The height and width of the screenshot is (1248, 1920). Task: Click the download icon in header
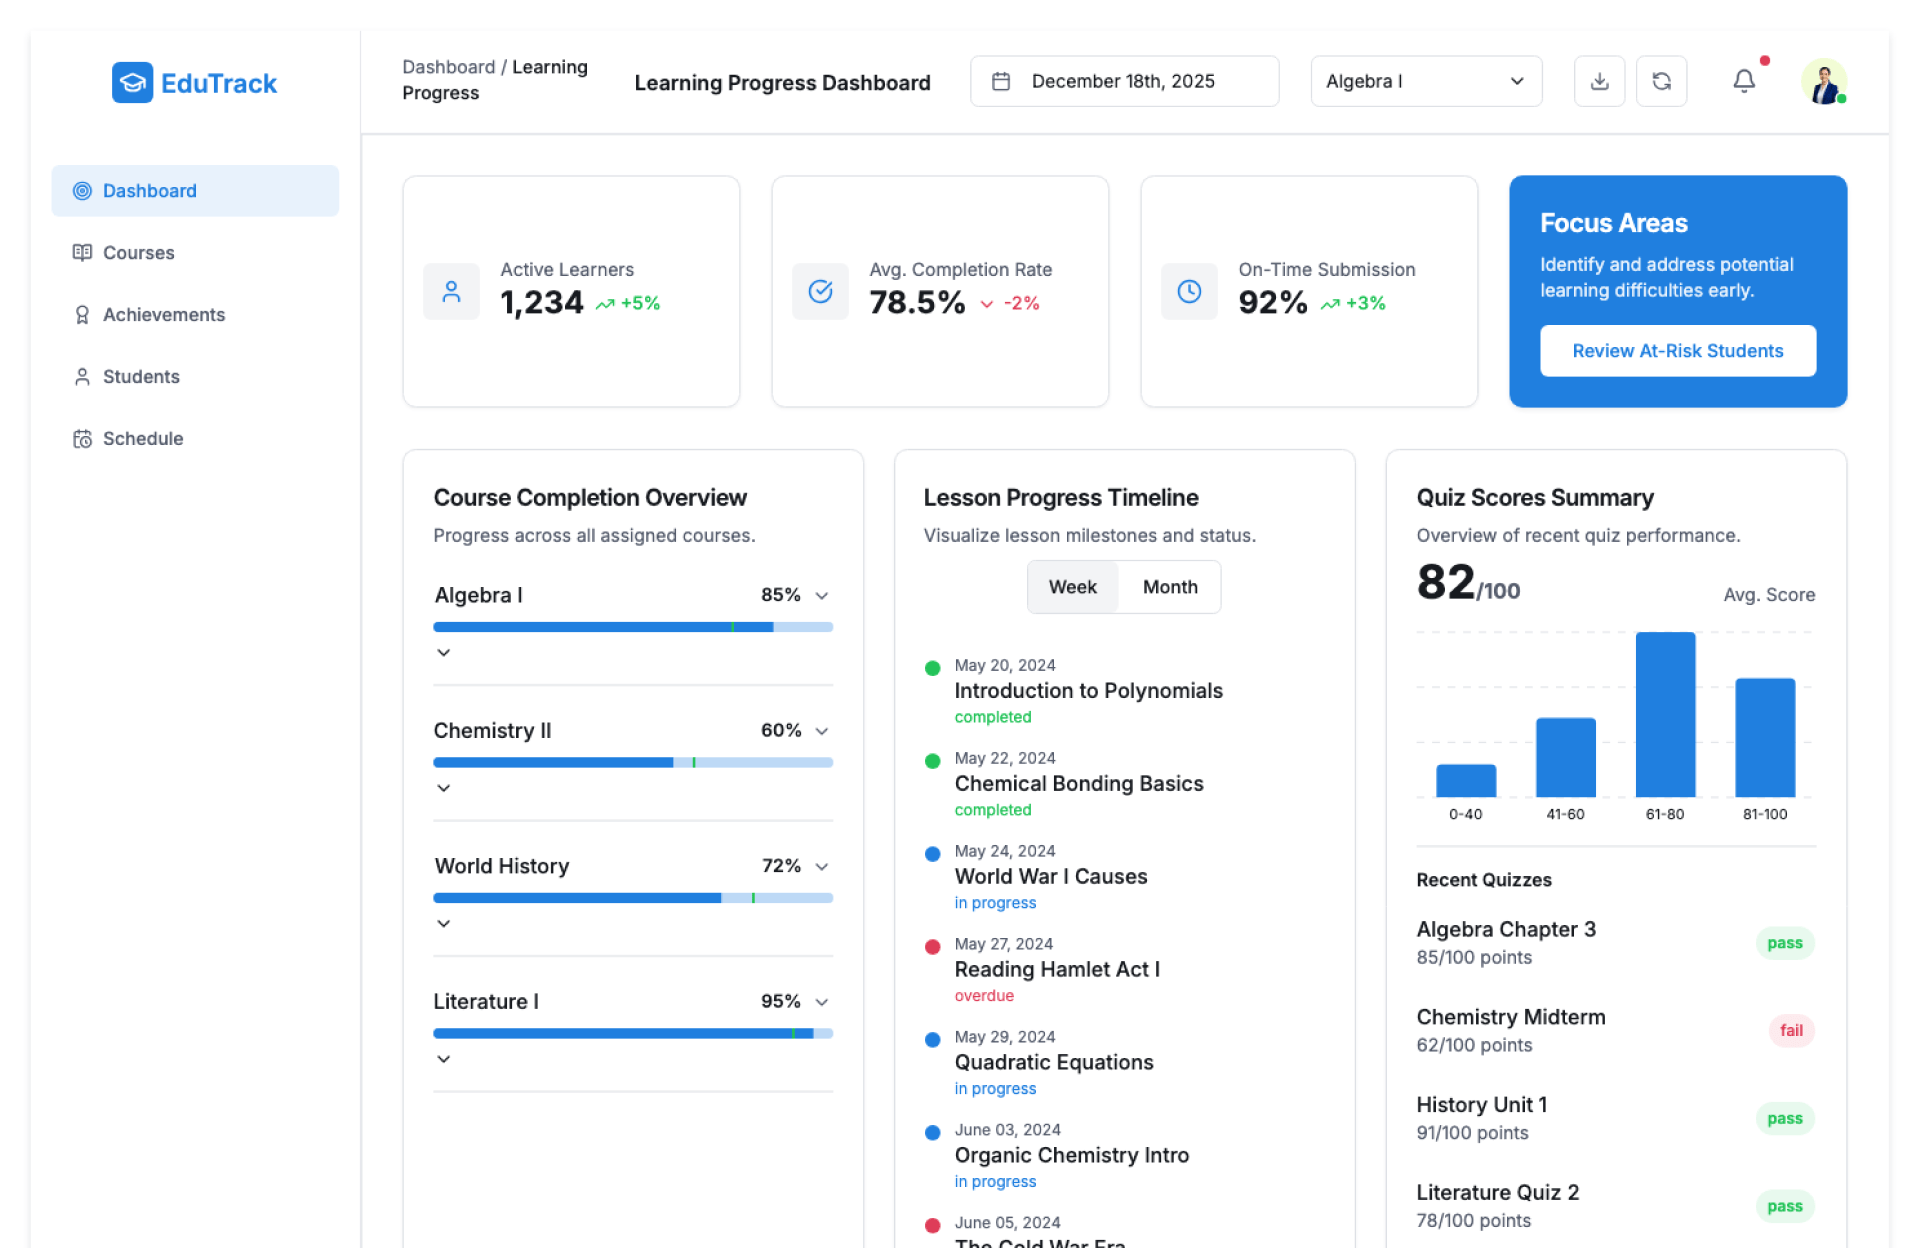[1599, 81]
